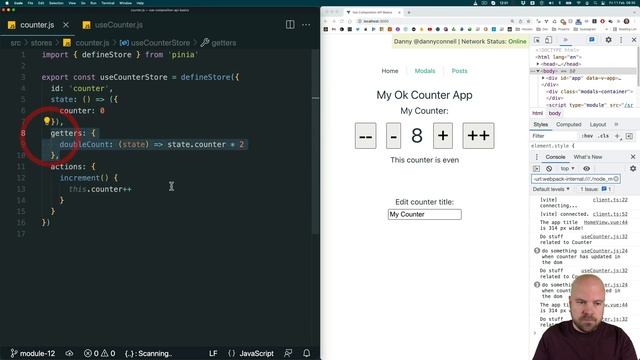Close the DevTools panel

click(x=634, y=40)
